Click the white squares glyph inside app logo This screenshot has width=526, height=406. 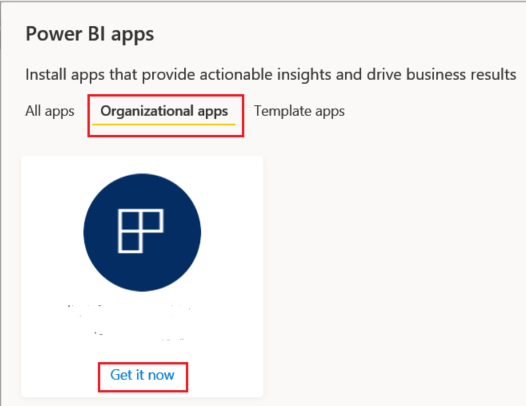point(141,231)
